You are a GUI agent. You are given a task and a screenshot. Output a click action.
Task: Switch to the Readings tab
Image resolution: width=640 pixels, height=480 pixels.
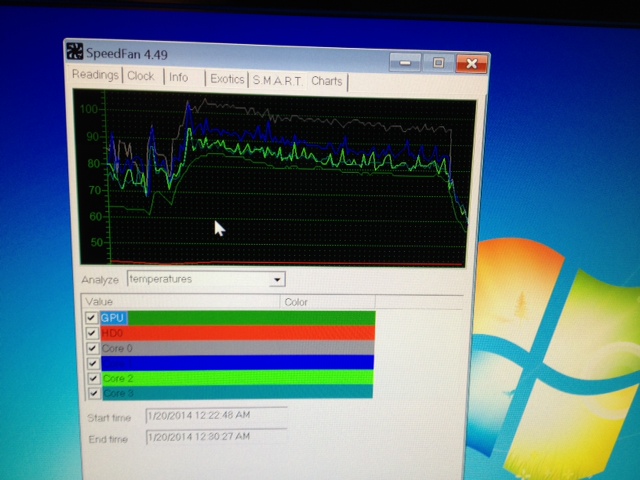coord(95,75)
